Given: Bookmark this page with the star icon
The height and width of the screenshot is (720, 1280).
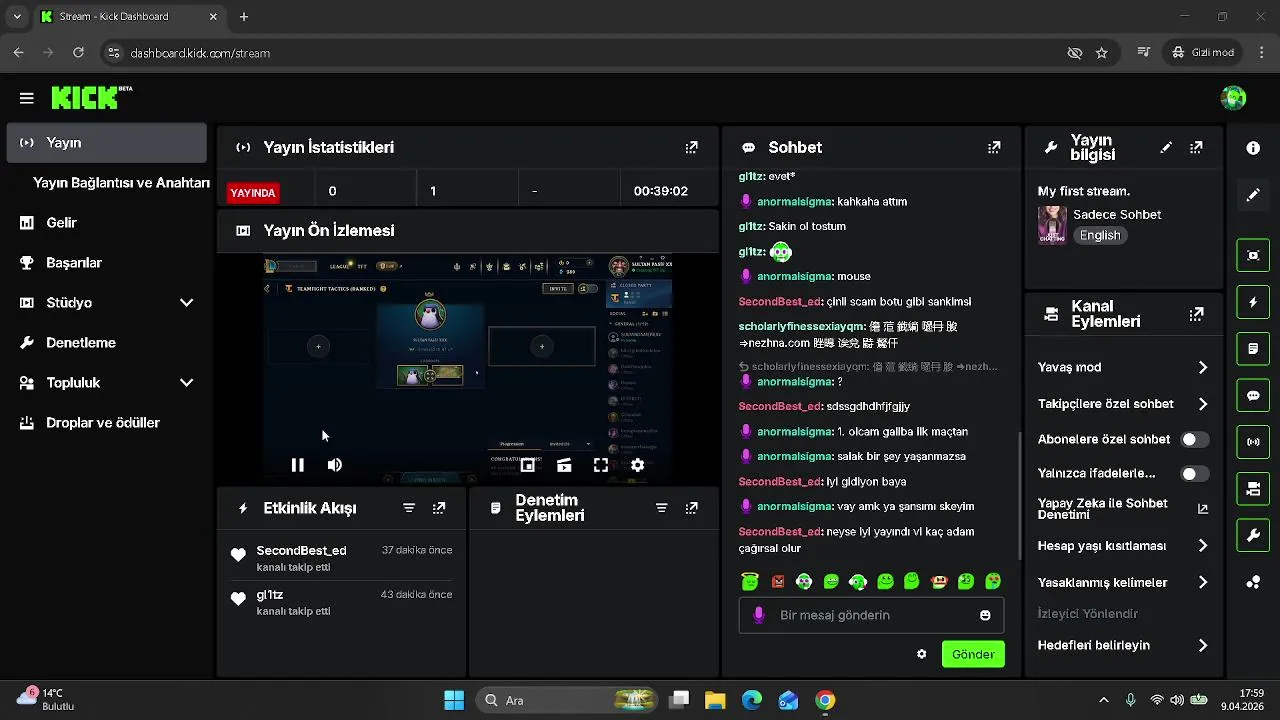Looking at the screenshot, I should pos(1102,53).
